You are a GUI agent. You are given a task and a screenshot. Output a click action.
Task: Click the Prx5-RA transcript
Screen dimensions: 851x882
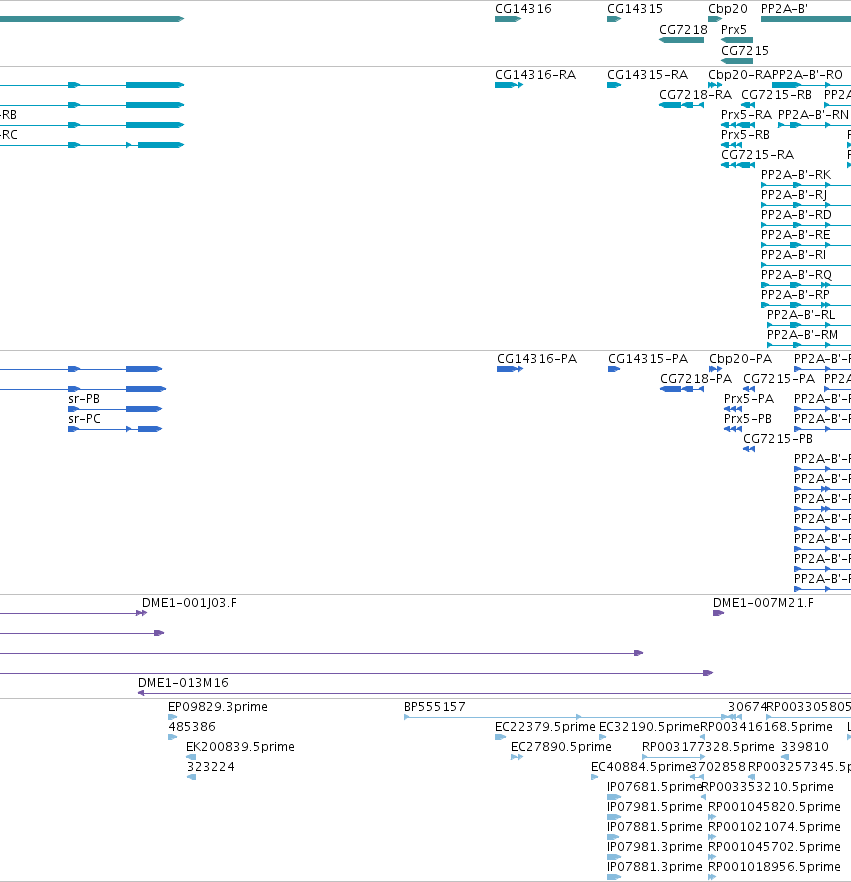click(738, 125)
